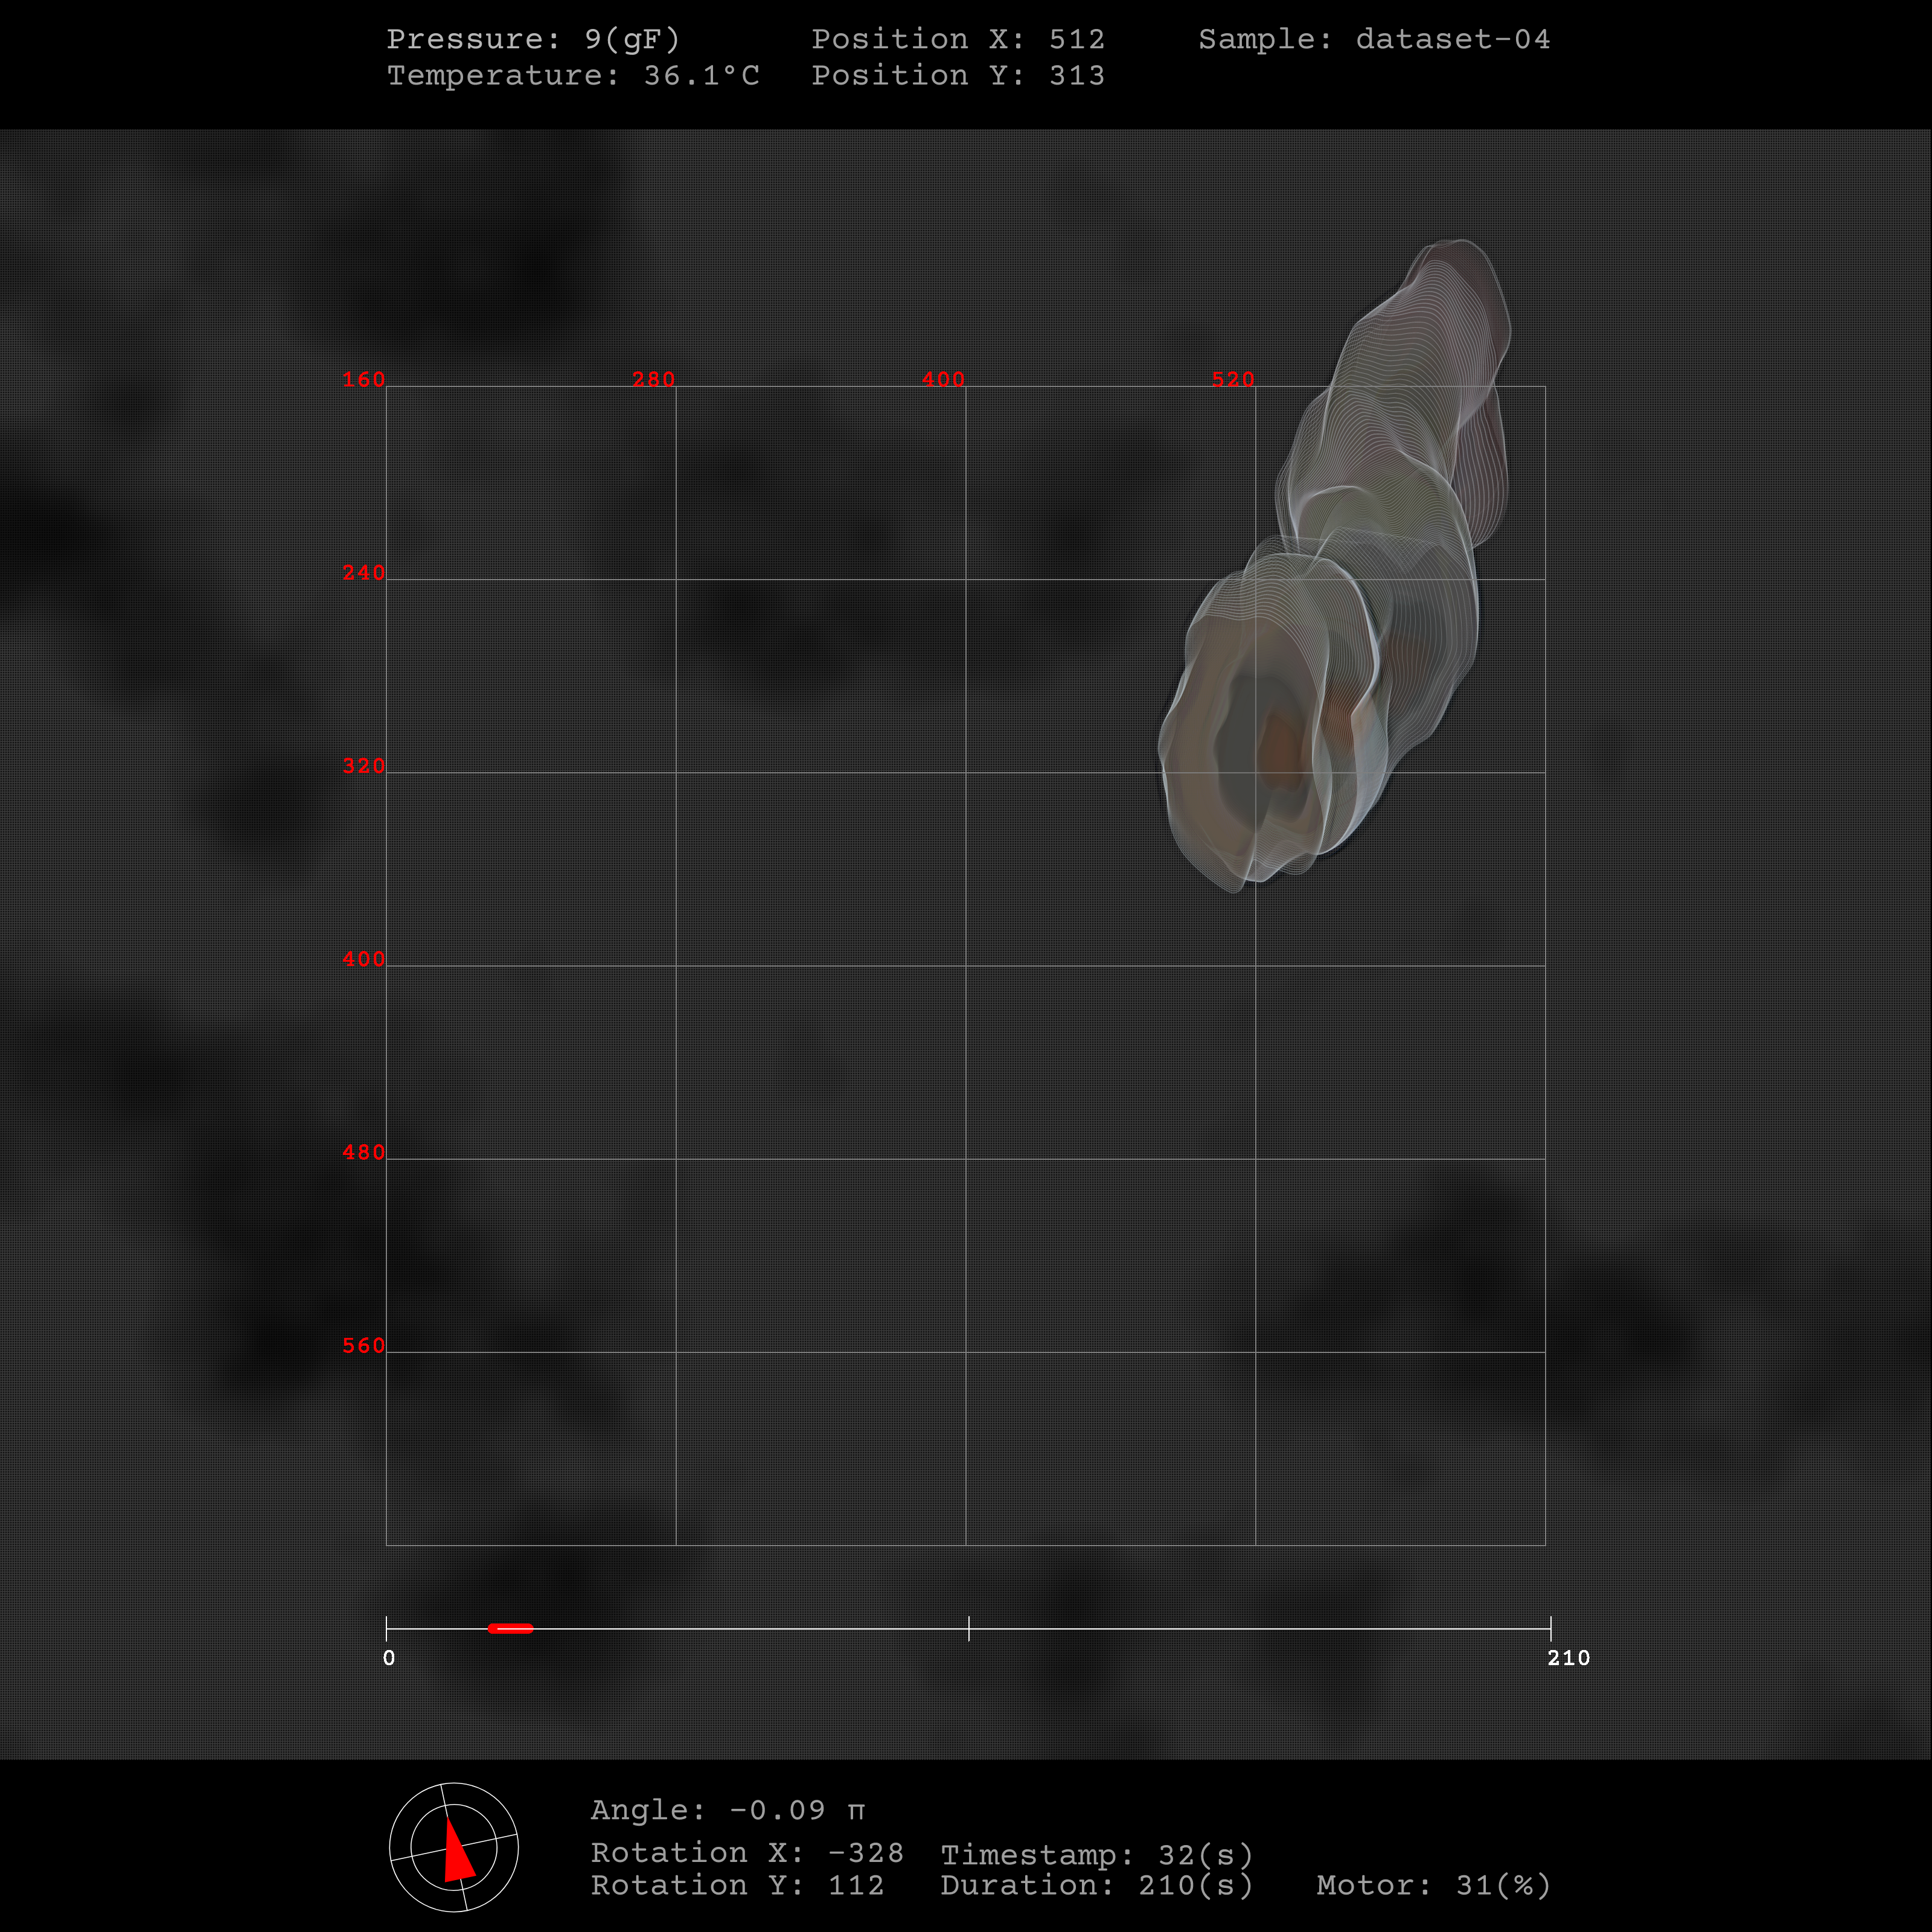Click the red 280 x-axis grid label
The width and height of the screenshot is (1932, 1932).
653,379
